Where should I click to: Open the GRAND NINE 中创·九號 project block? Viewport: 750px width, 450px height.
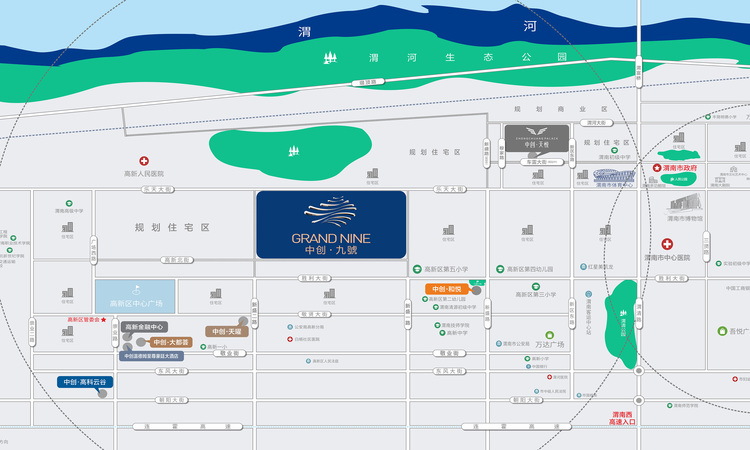(331, 225)
